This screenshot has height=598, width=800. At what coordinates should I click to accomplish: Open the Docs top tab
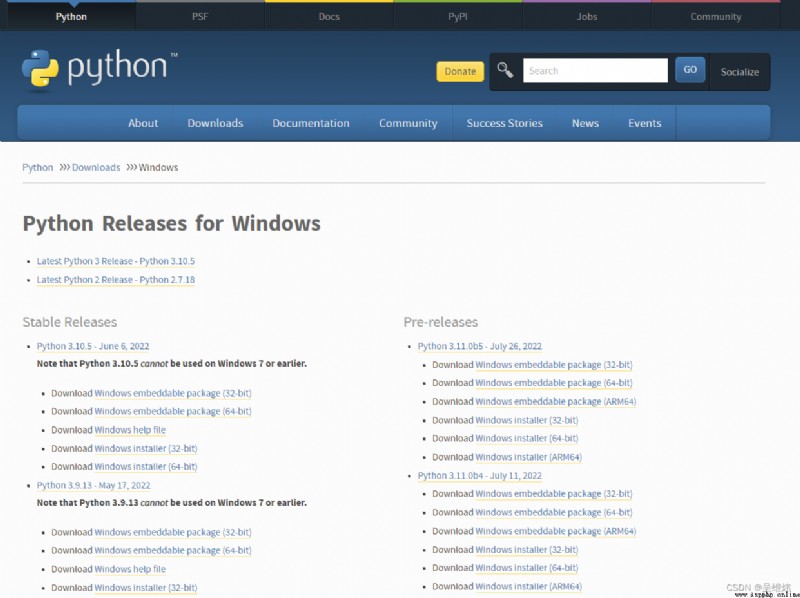[329, 16]
